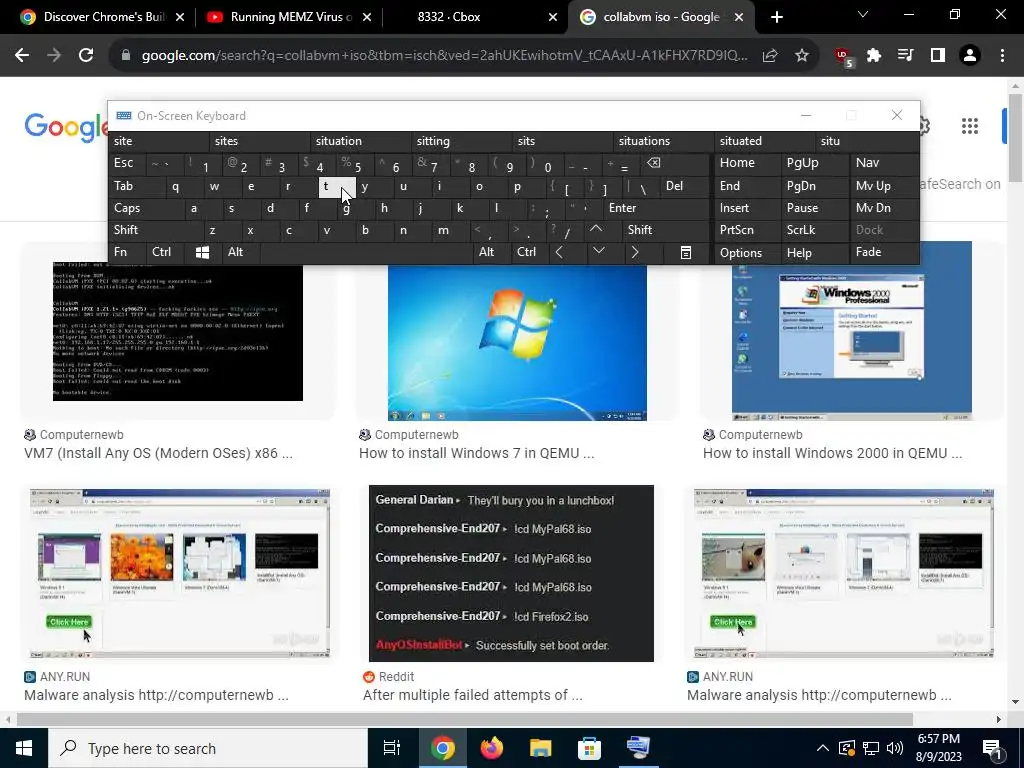The height and width of the screenshot is (768, 1024).
Task: Open File Explorer from taskbar
Action: click(541, 748)
